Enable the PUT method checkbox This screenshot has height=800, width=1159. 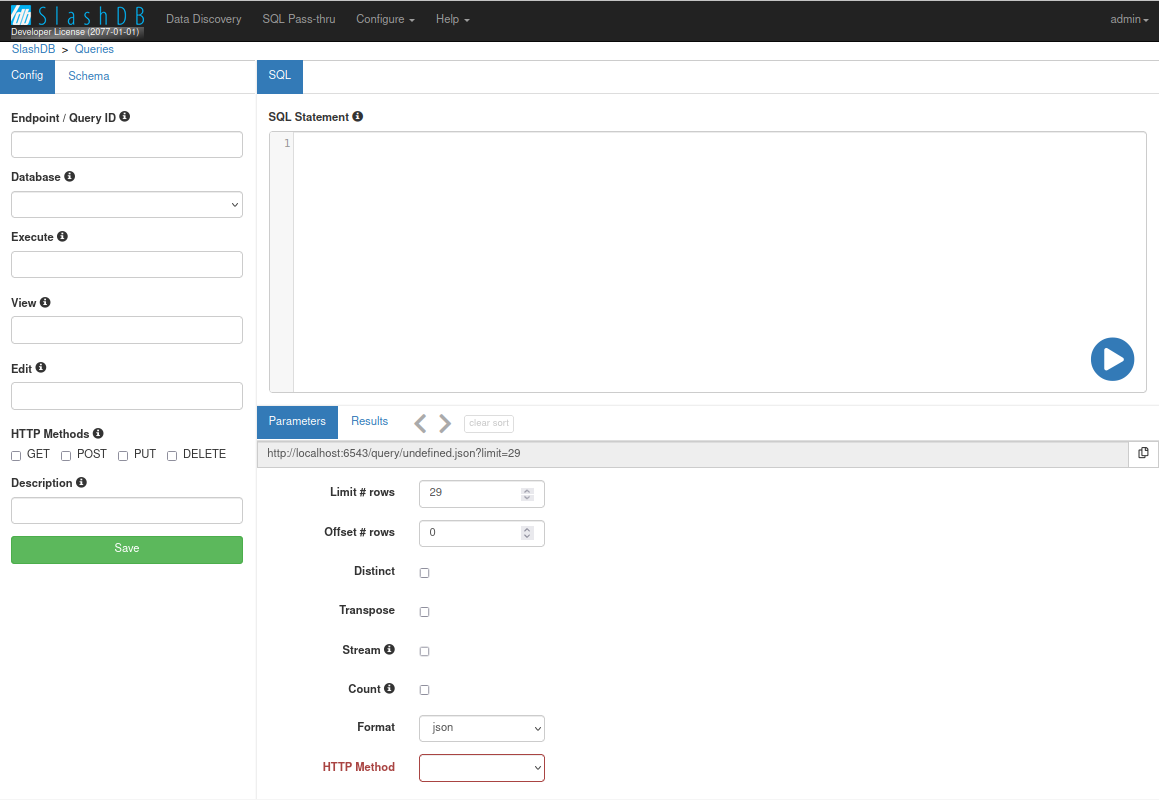tap(123, 455)
